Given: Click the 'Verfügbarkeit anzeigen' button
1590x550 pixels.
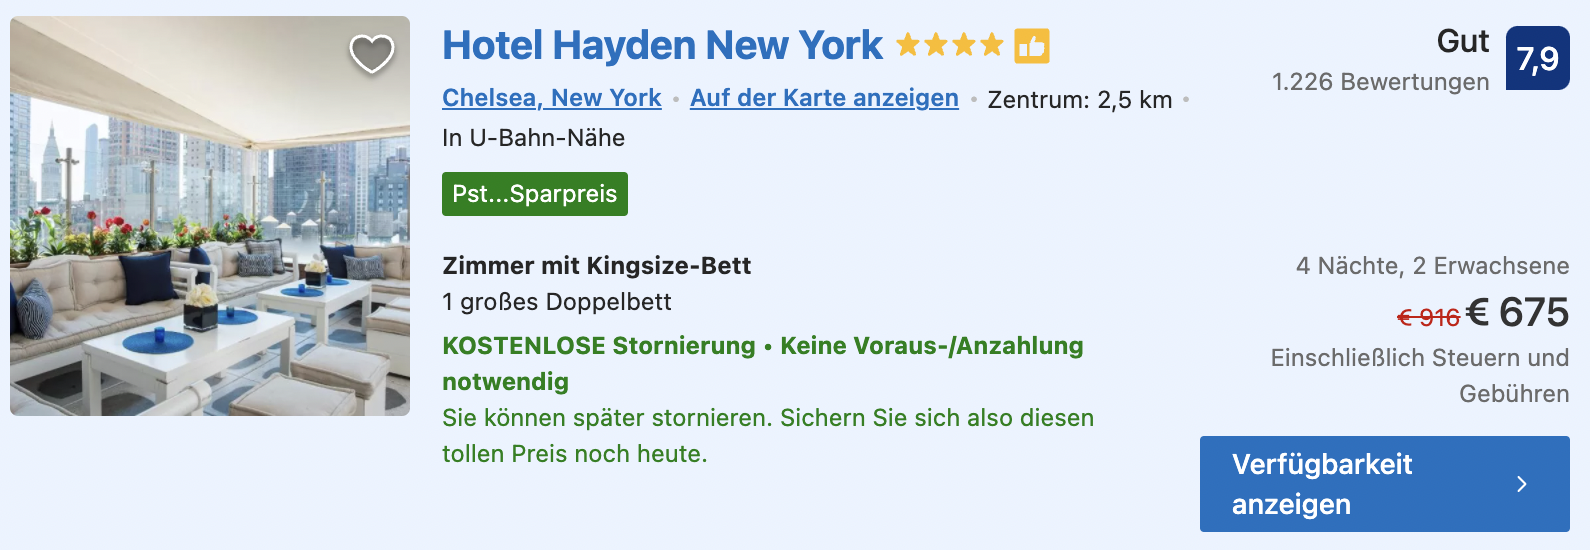Looking at the screenshot, I should point(1385,484).
